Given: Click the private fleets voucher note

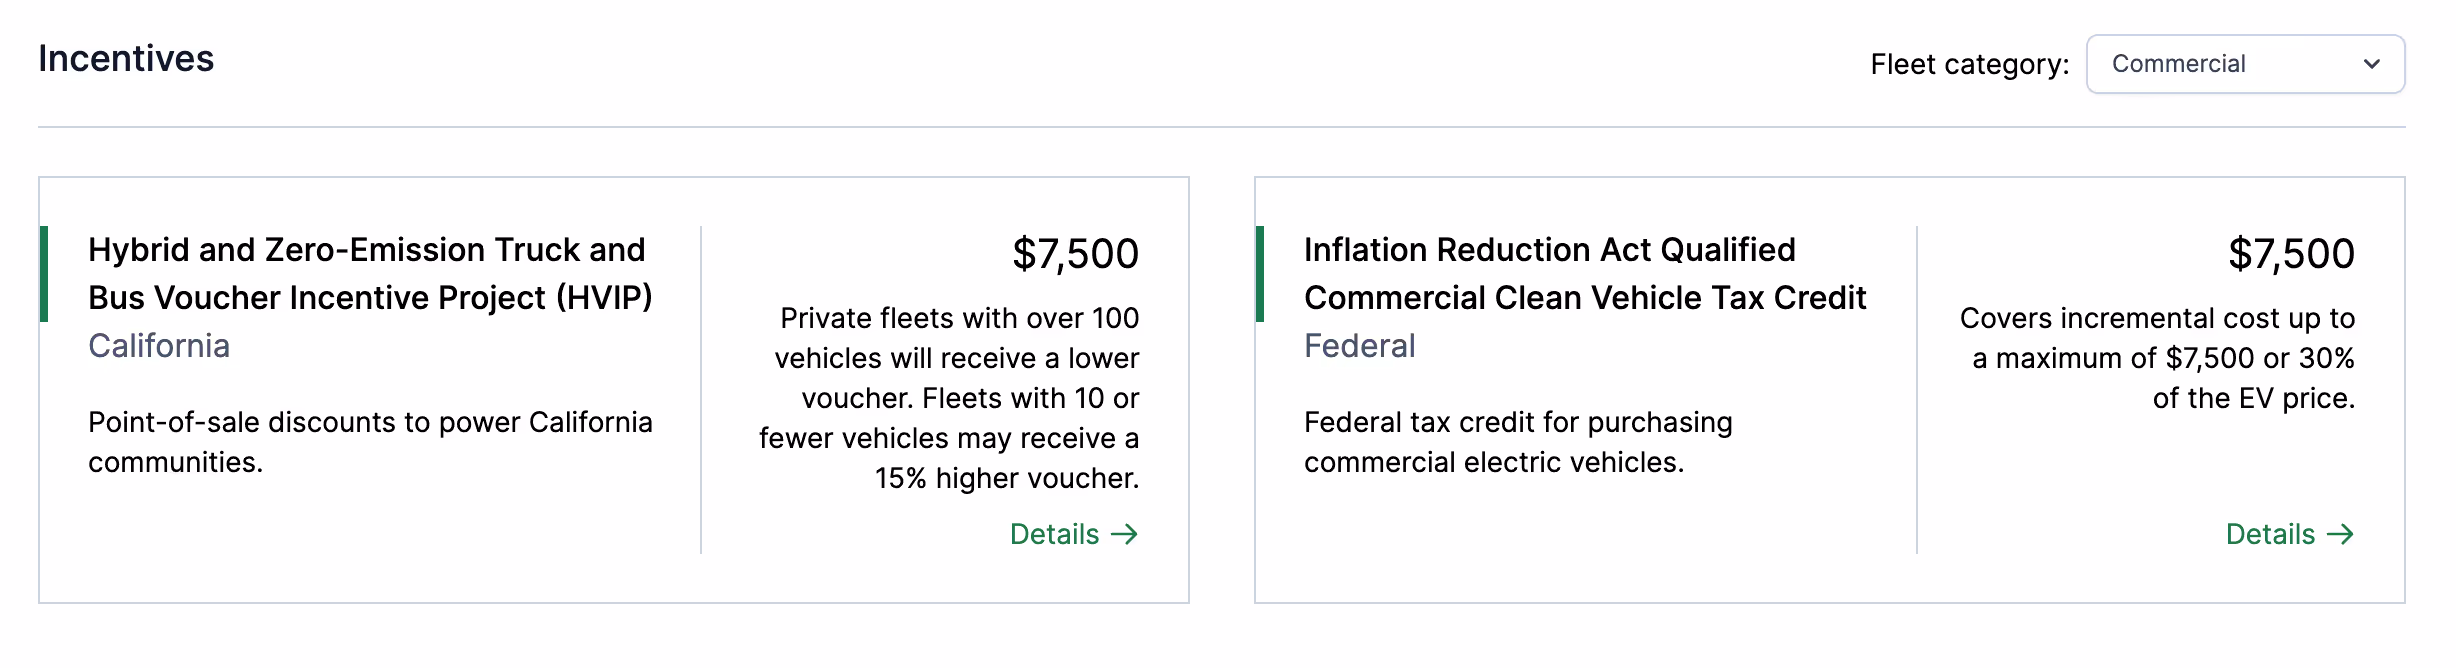Looking at the screenshot, I should tap(950, 398).
